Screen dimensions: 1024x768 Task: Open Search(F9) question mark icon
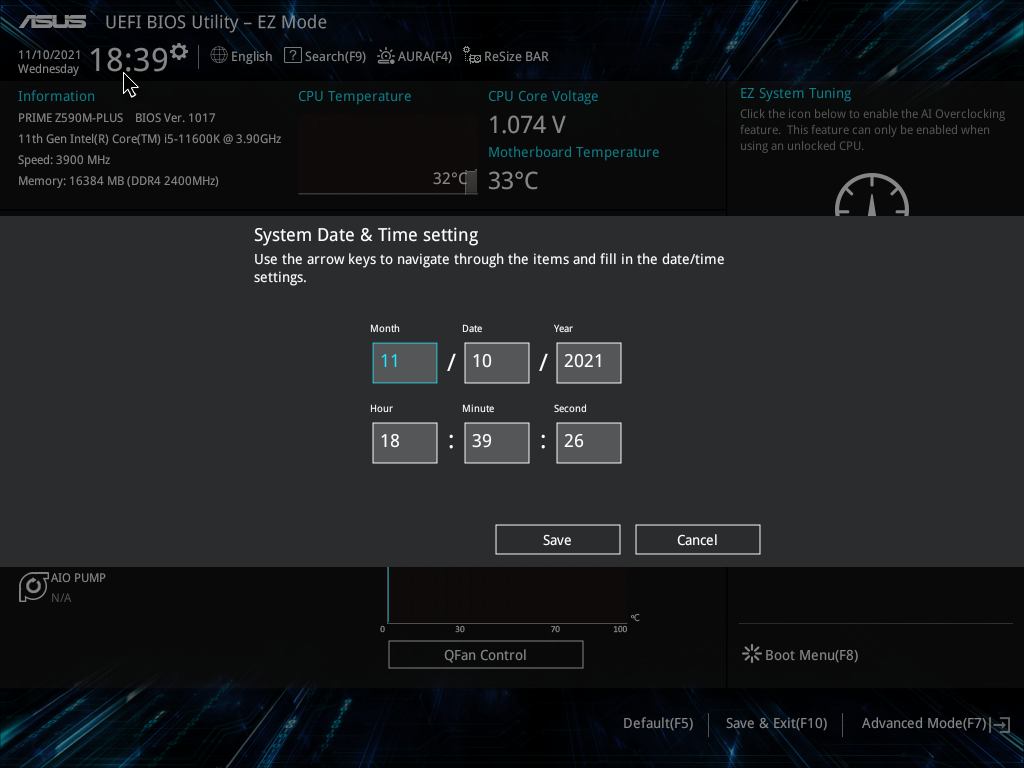click(293, 56)
